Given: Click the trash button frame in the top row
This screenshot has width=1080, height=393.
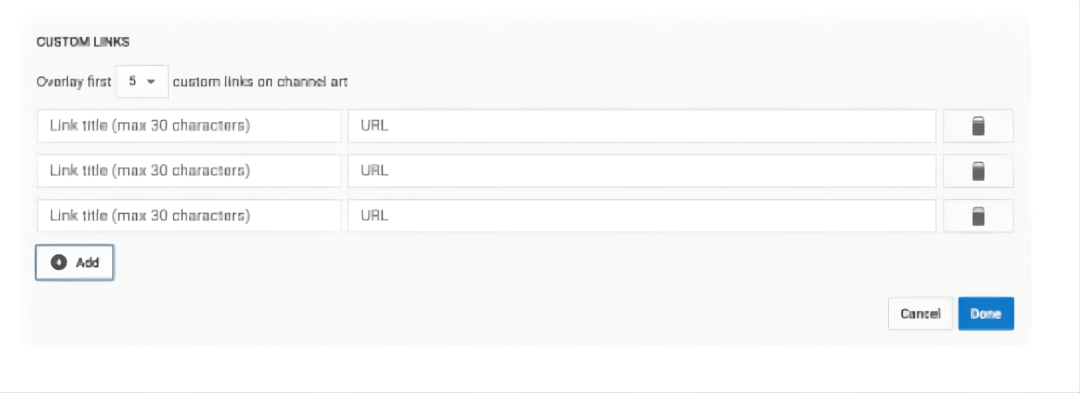Looking at the screenshot, I should (x=978, y=126).
